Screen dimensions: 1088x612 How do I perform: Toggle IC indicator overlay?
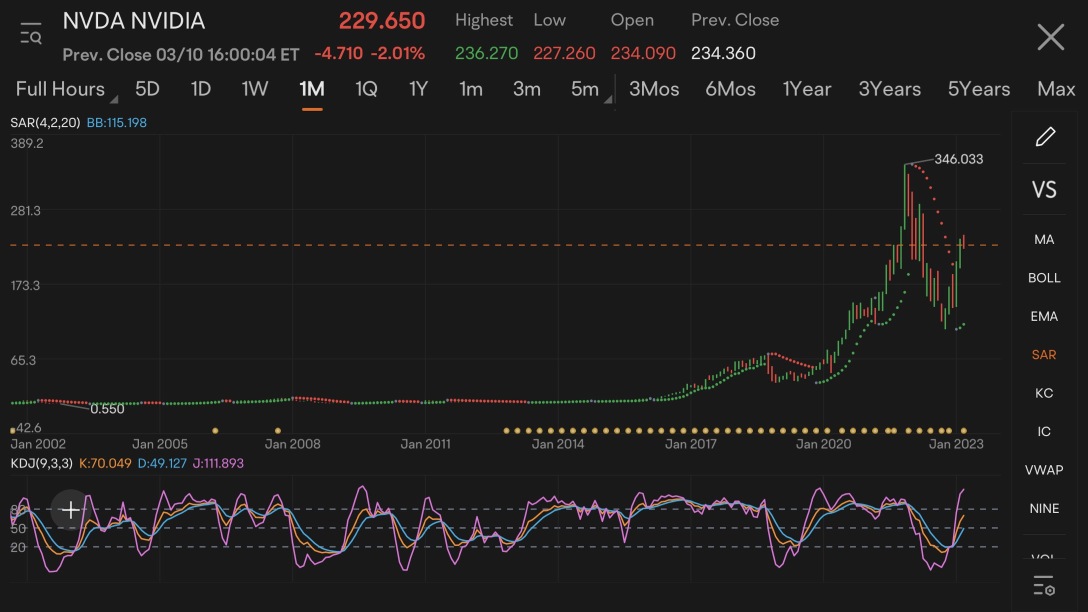tap(1044, 432)
